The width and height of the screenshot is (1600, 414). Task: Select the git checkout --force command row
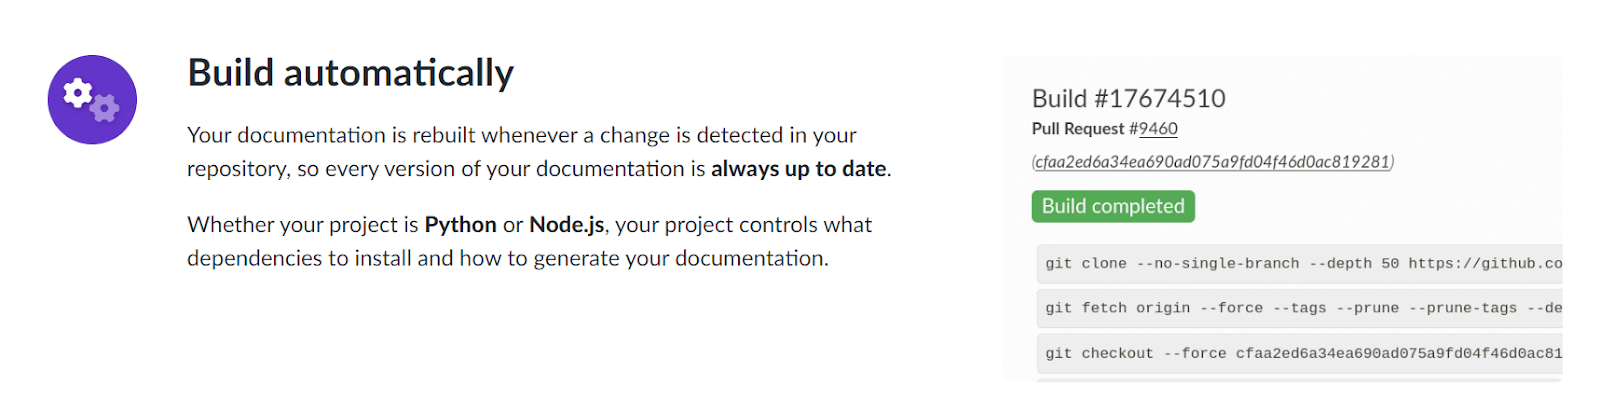point(1300,354)
